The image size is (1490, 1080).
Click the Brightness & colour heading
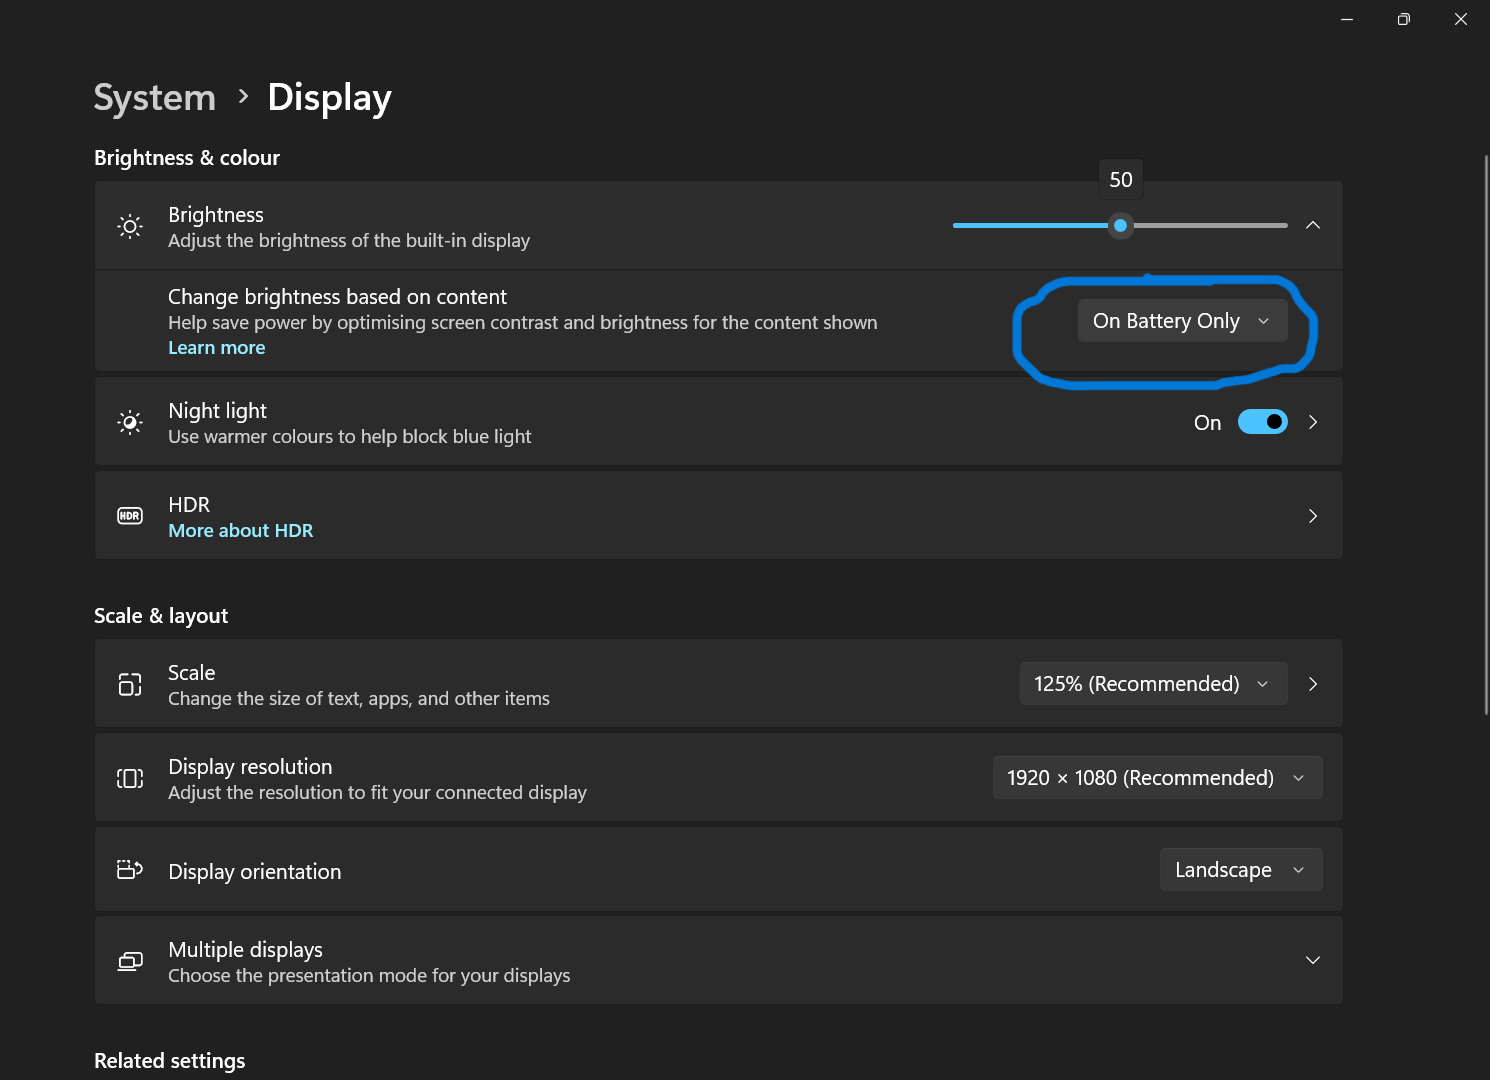(x=187, y=158)
